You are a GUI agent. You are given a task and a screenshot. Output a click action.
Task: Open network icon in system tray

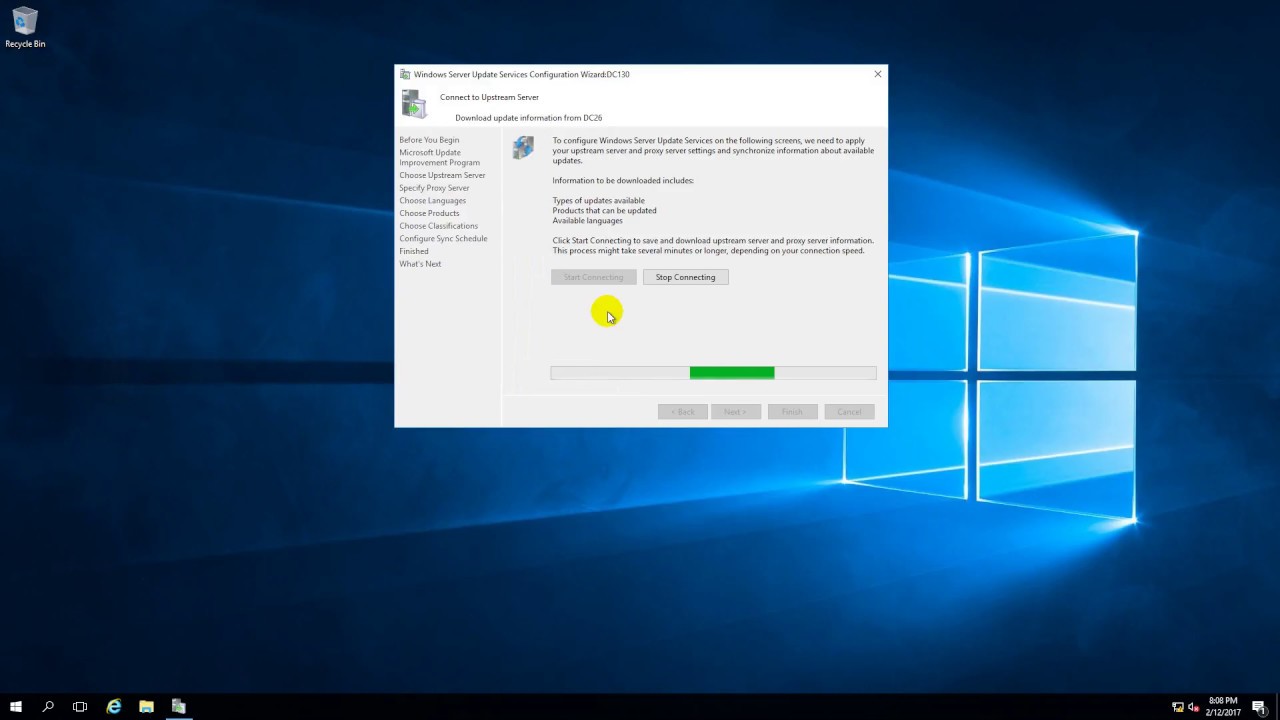[x=1178, y=707]
